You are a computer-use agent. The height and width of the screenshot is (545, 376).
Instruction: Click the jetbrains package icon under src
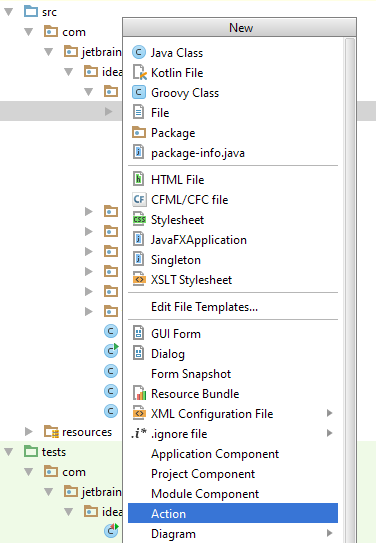71,52
